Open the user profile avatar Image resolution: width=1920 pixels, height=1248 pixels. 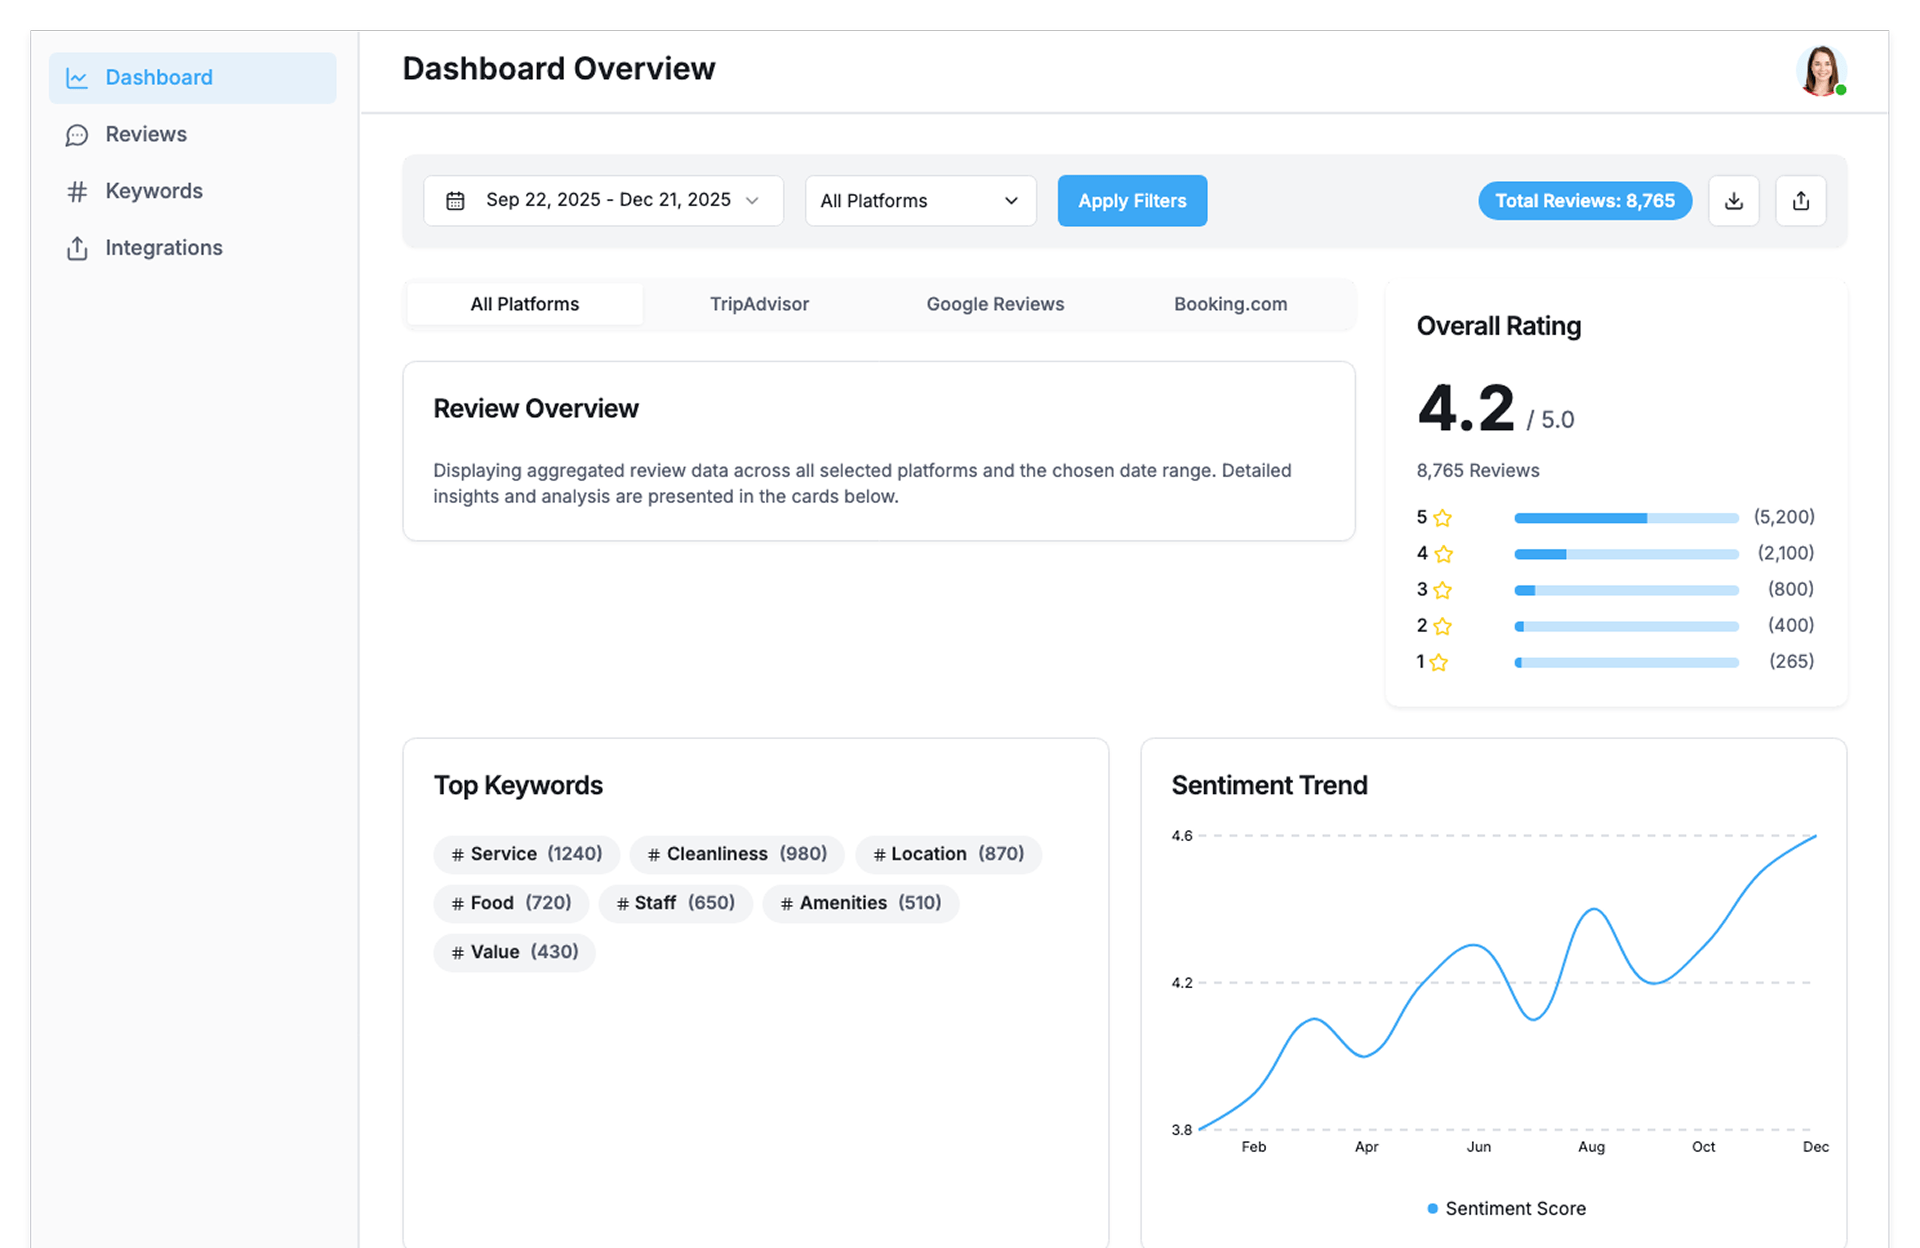click(1820, 71)
